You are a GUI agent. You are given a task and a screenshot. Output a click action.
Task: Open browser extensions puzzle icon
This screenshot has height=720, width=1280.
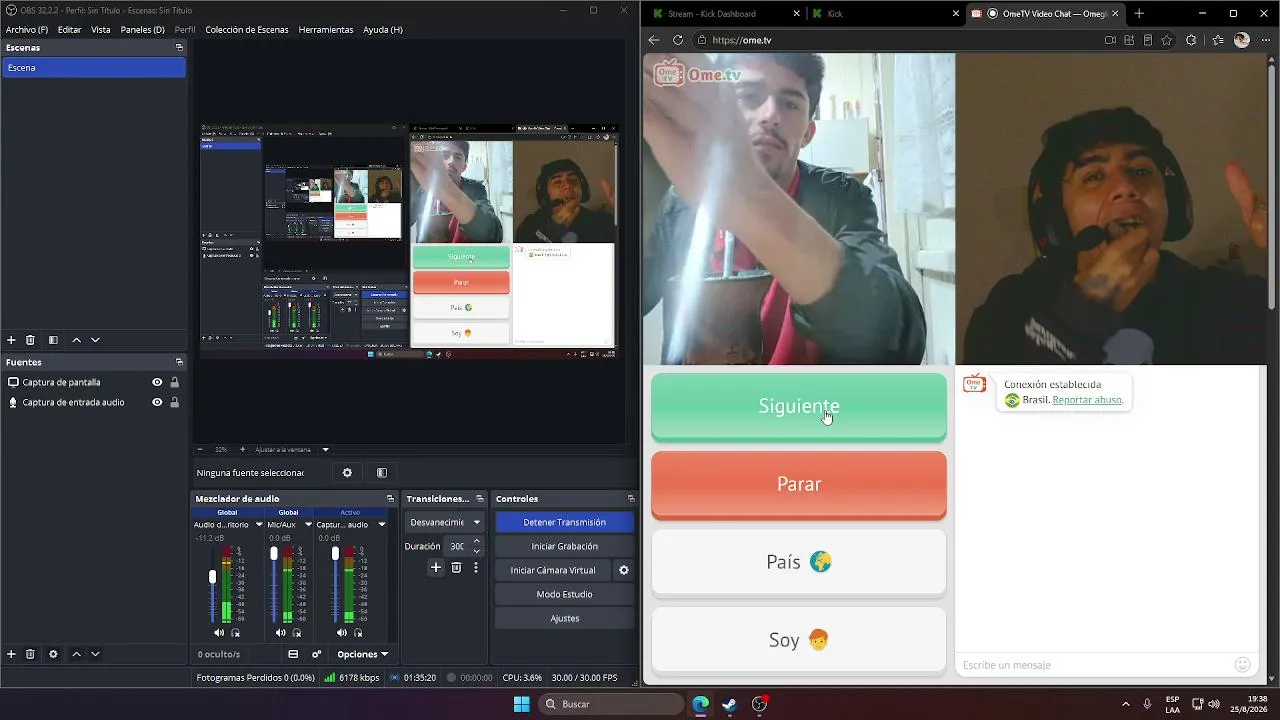1191,40
